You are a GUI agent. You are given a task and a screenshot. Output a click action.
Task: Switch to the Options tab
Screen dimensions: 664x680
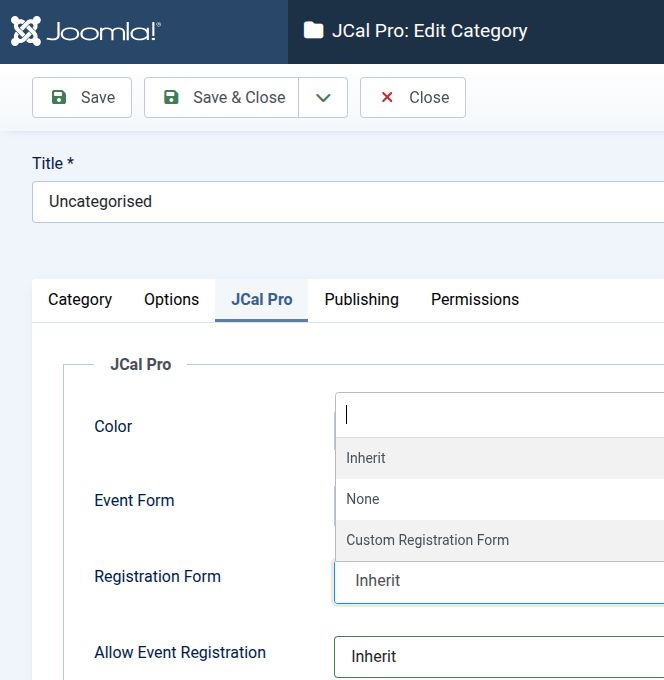[x=171, y=300]
